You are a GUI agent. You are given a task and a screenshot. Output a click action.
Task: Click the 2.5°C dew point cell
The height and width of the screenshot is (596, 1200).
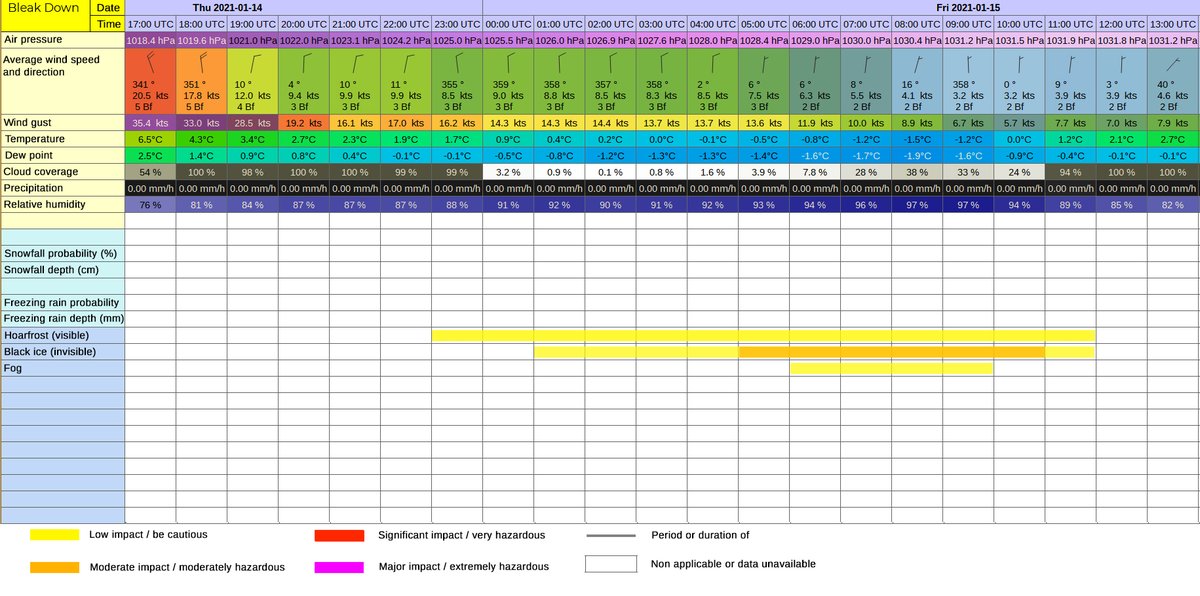(152, 155)
